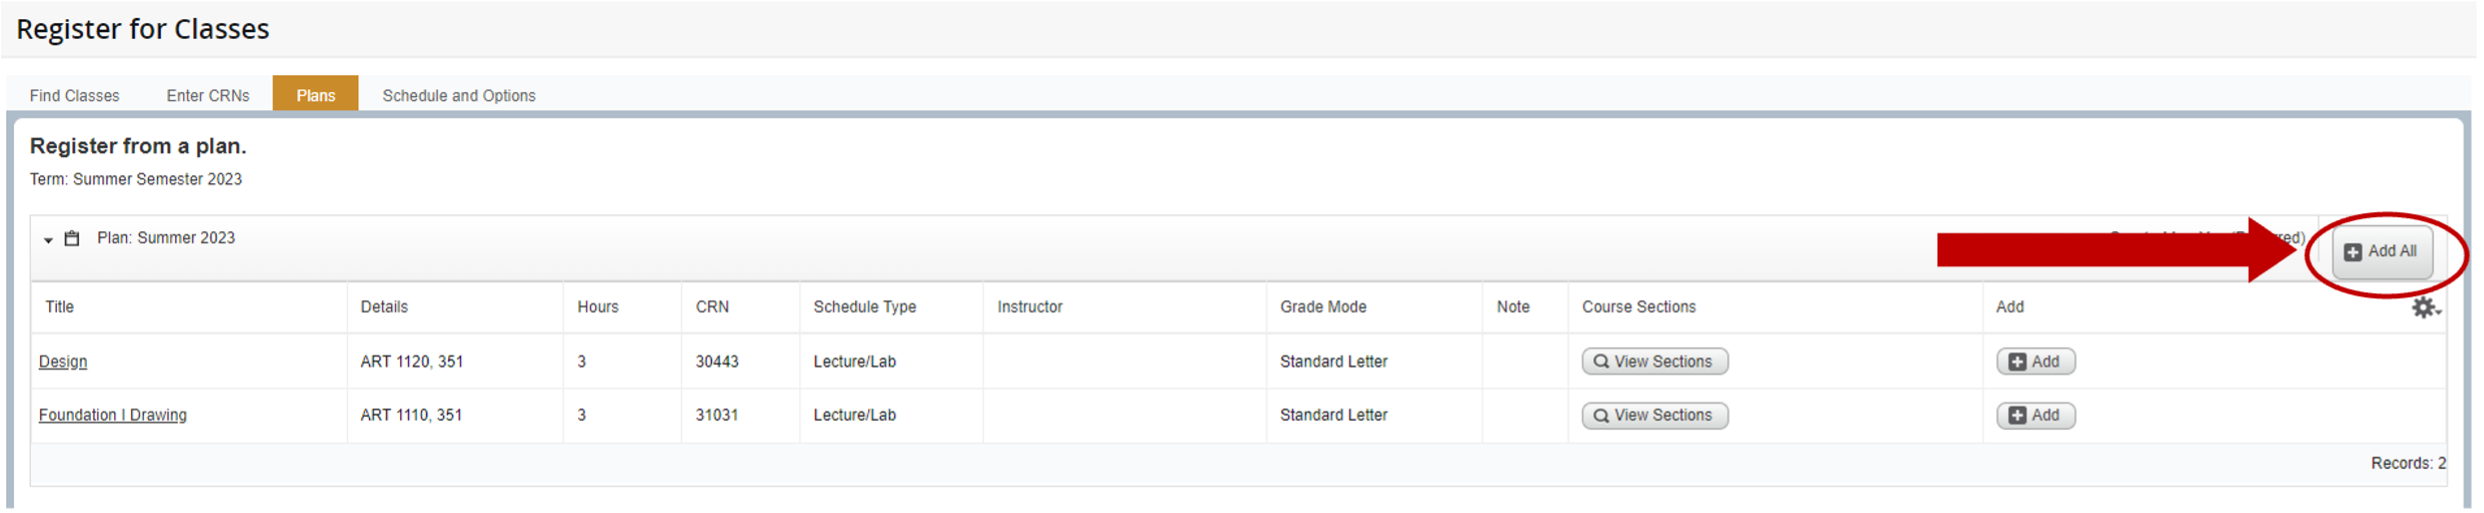Click the Grade Mode column header
The image size is (2484, 513).
(1323, 307)
